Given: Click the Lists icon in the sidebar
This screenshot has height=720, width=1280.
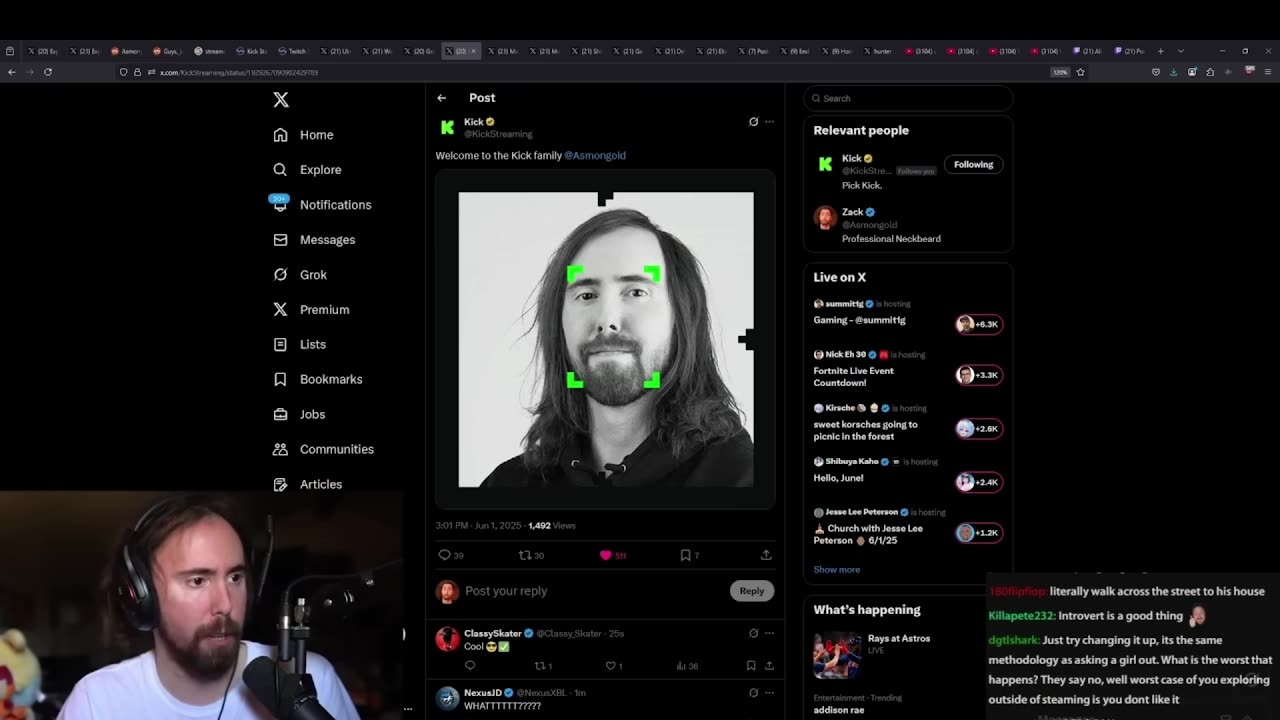Looking at the screenshot, I should coord(280,344).
